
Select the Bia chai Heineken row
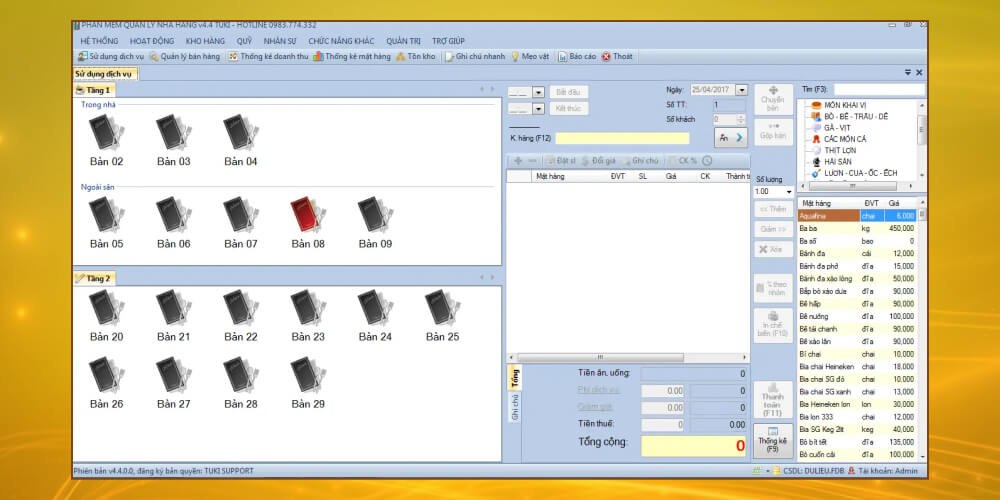point(858,366)
